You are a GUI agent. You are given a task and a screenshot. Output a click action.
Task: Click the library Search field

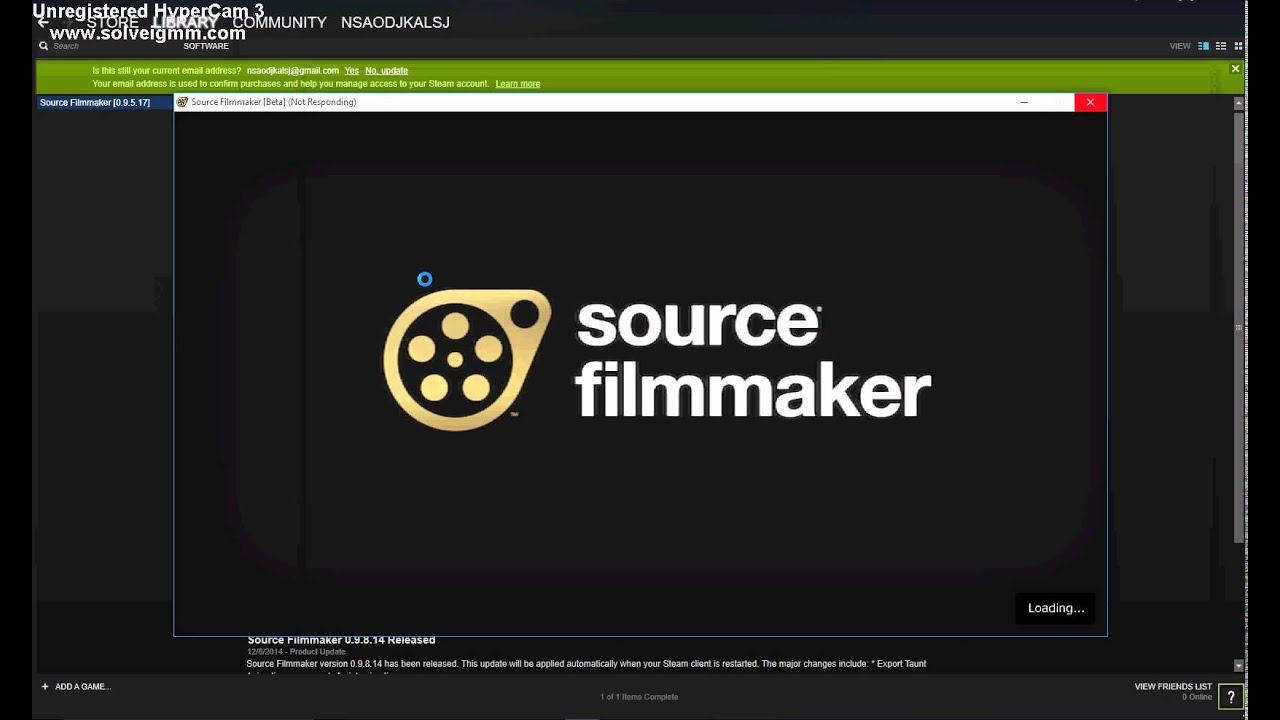pos(100,46)
